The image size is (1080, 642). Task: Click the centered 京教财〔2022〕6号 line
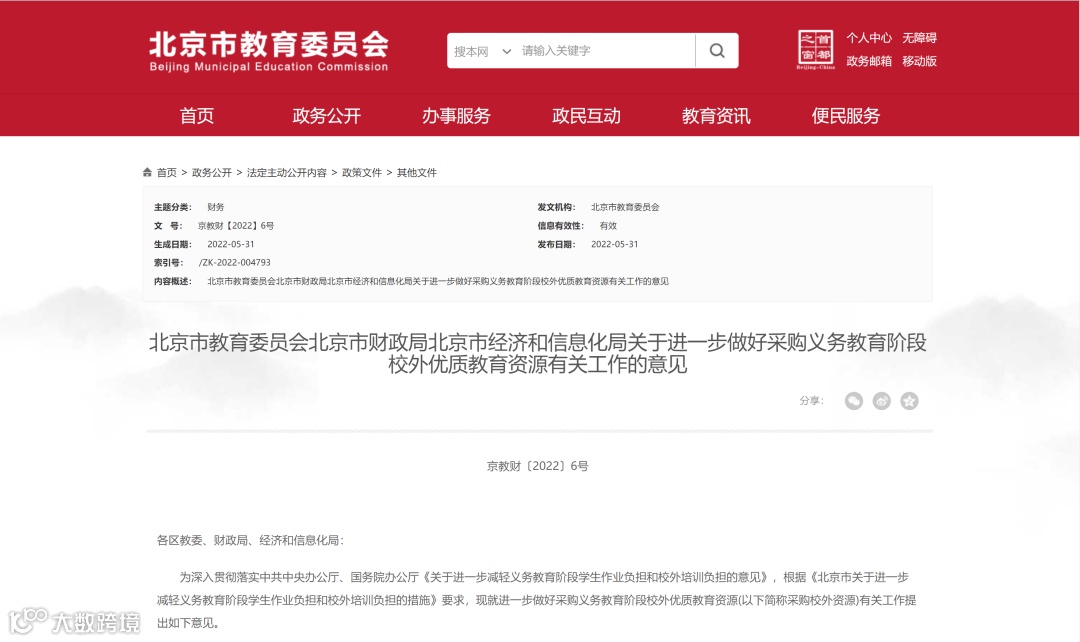538,466
